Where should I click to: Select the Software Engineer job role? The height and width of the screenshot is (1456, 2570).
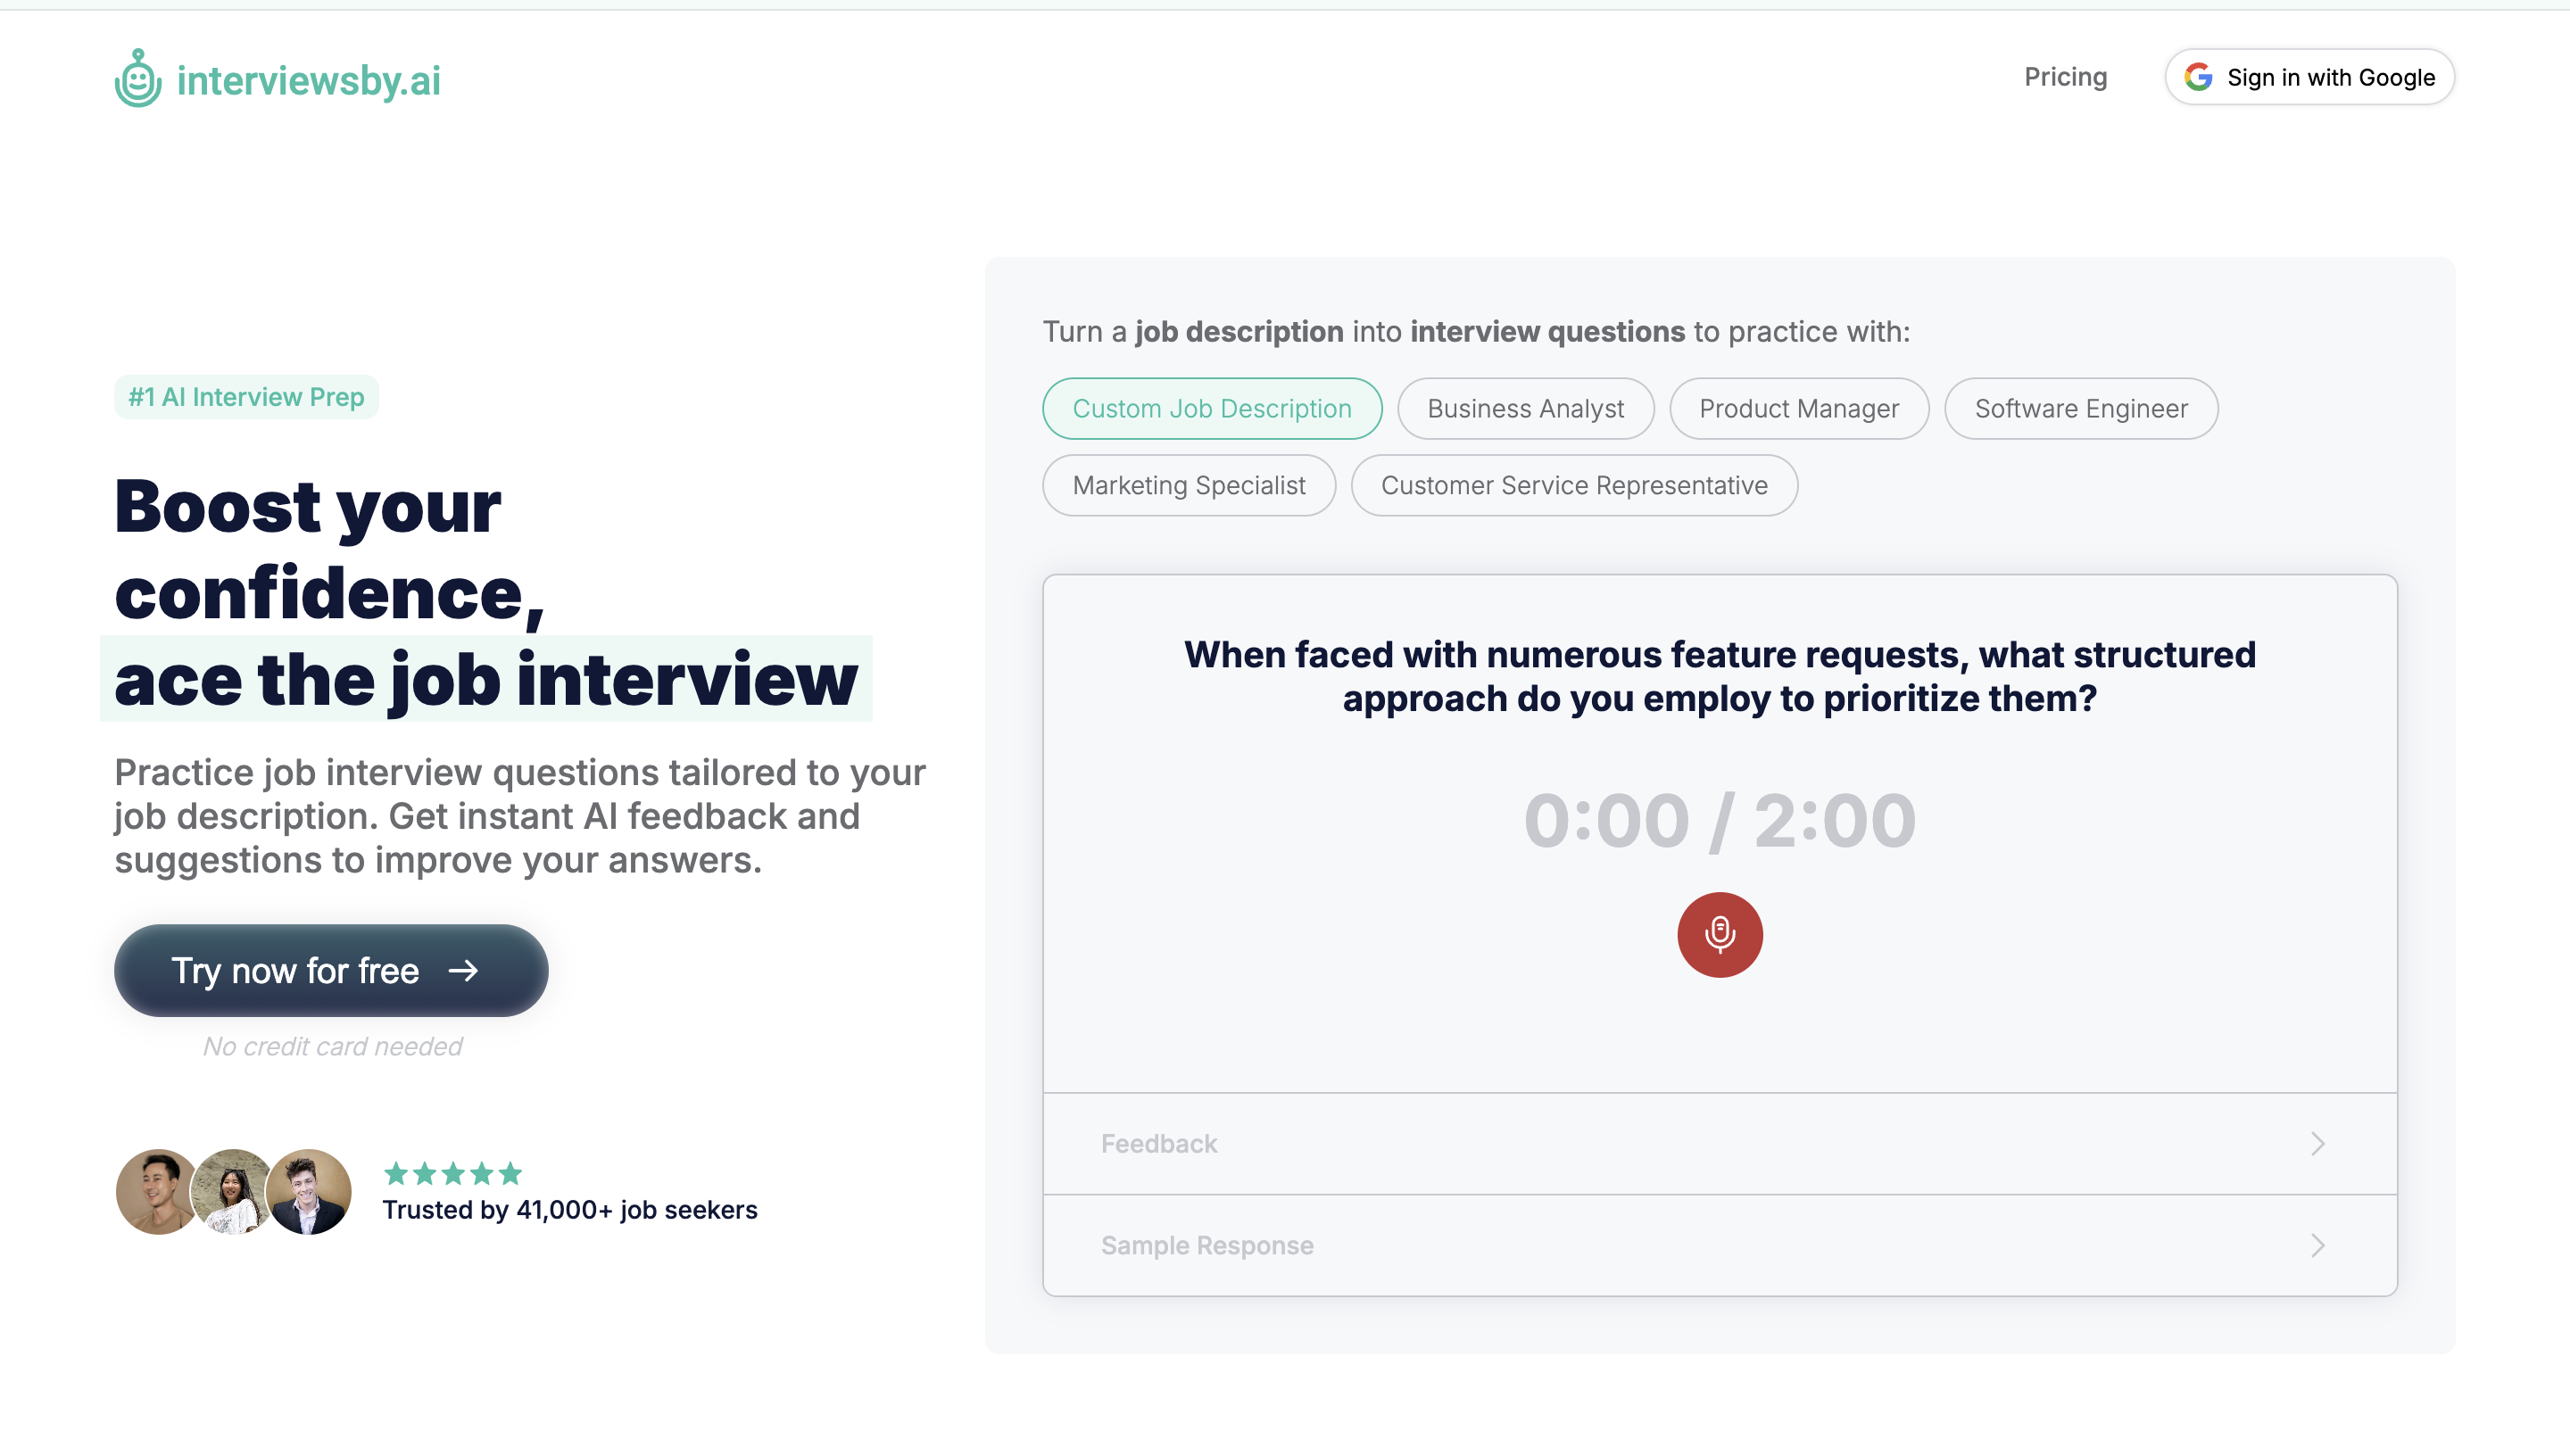[2083, 408]
